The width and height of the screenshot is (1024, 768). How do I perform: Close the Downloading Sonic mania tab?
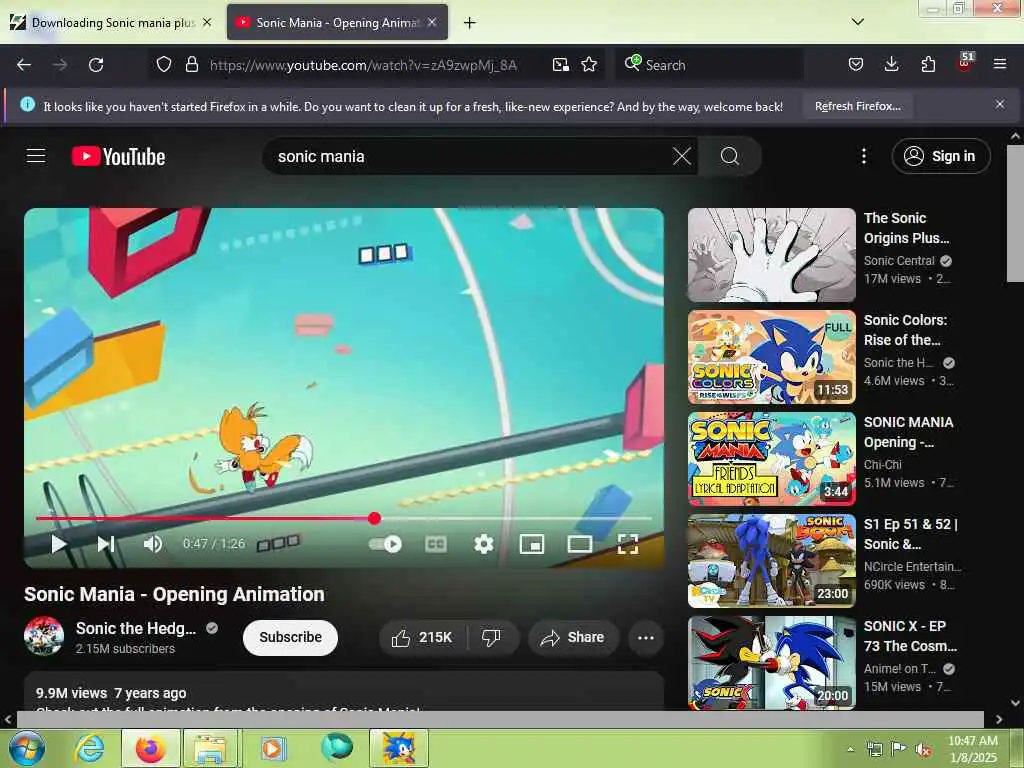point(207,22)
